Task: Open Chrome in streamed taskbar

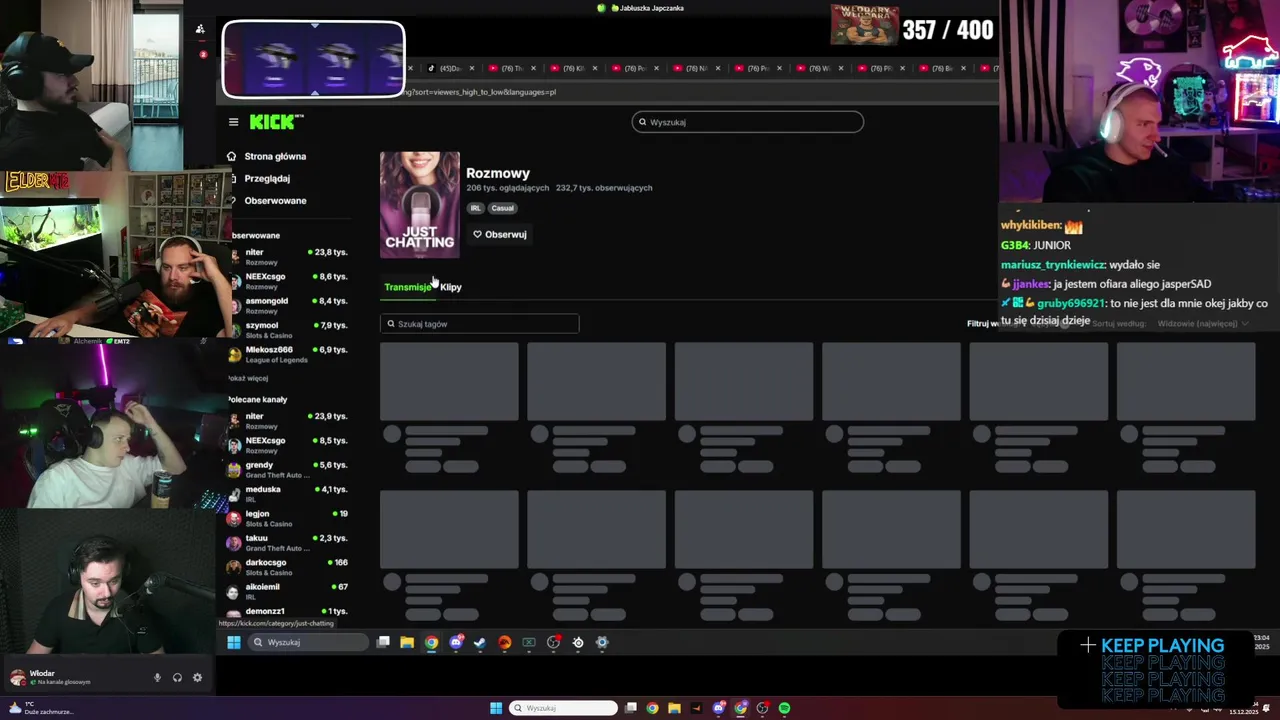Action: point(431,642)
